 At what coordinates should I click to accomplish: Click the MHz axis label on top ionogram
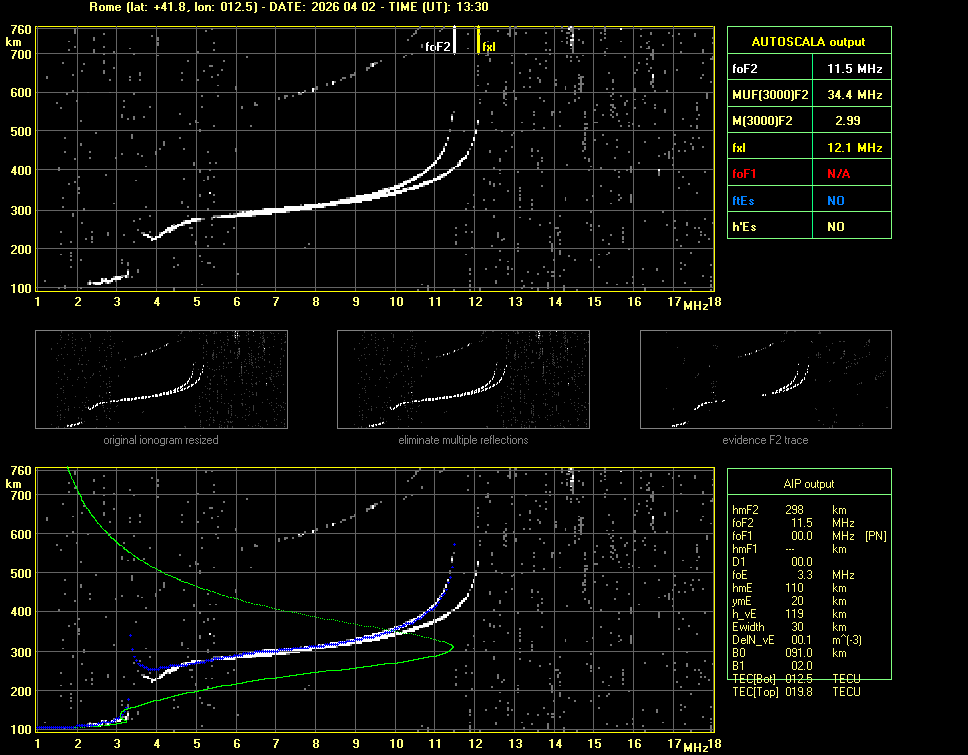pos(696,305)
